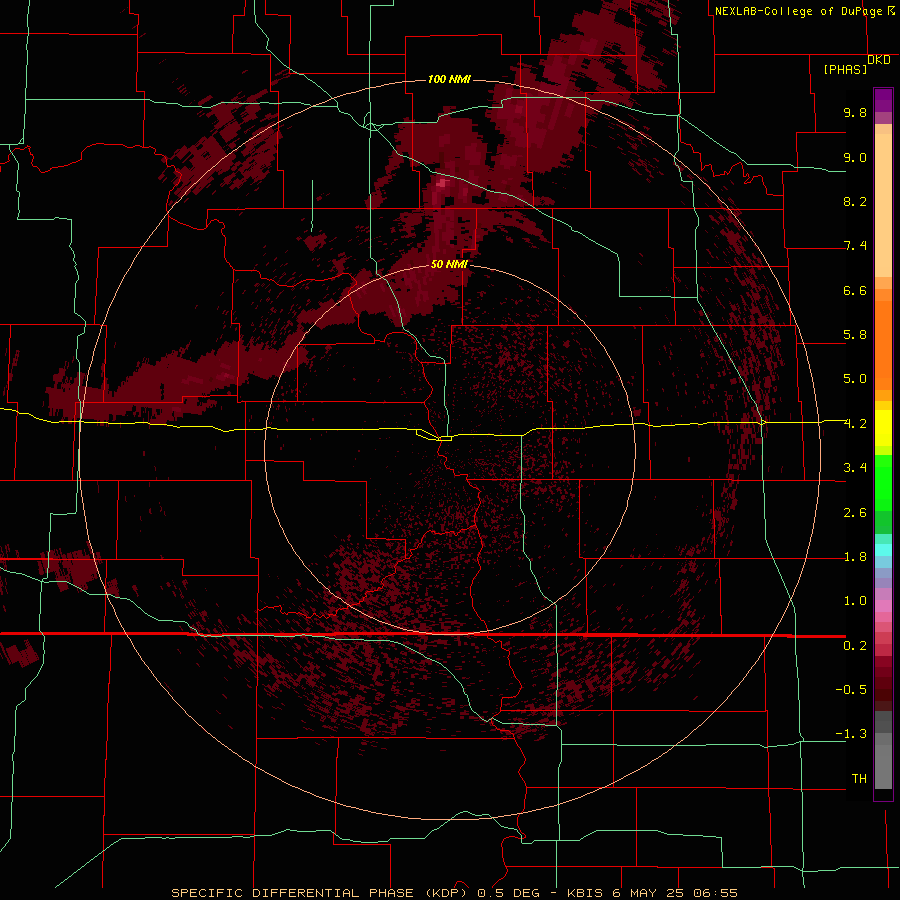
Task: Select the 9.8 value on the color scale
Action: click(x=855, y=112)
